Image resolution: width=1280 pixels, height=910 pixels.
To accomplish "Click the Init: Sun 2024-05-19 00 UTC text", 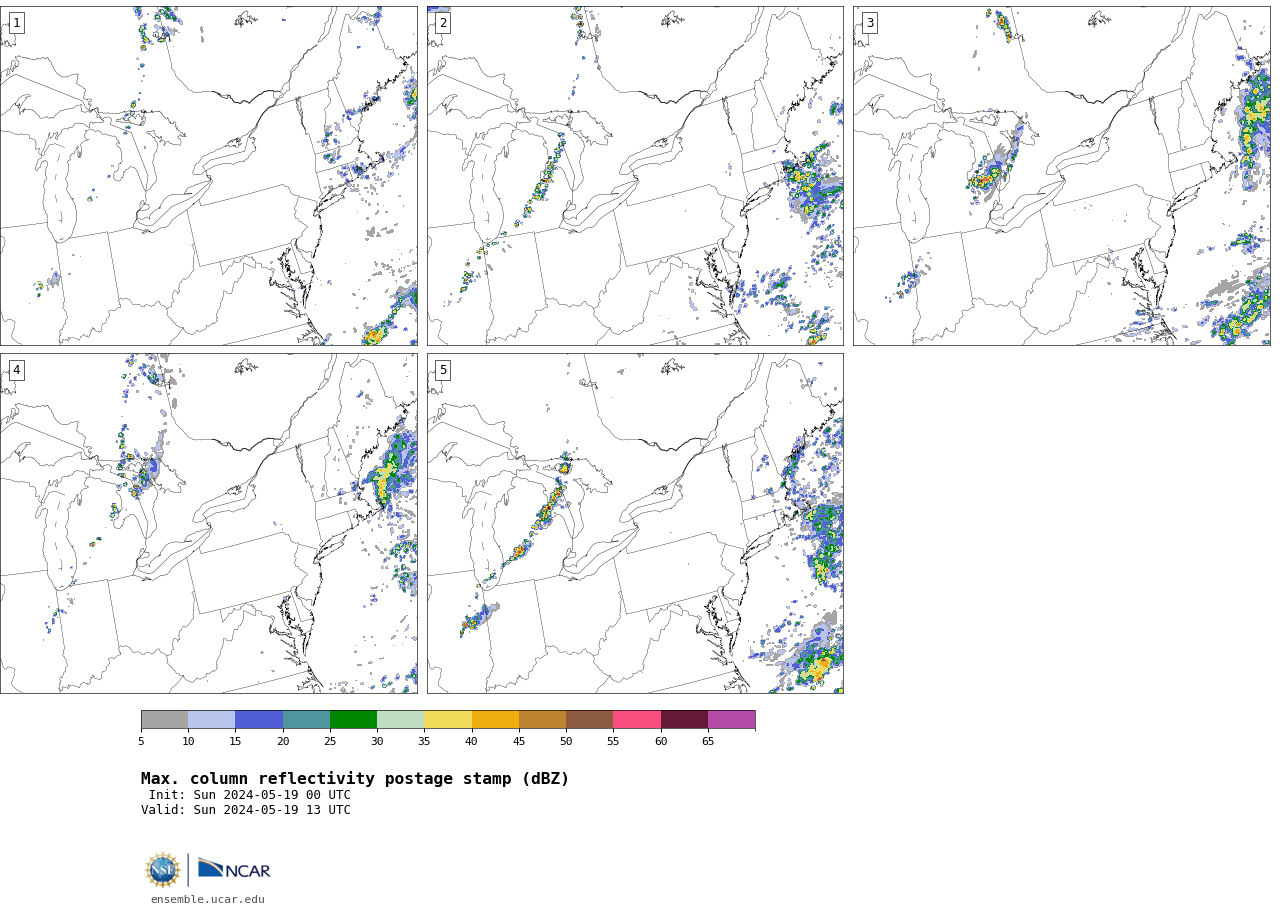I will pyautogui.click(x=250, y=795).
